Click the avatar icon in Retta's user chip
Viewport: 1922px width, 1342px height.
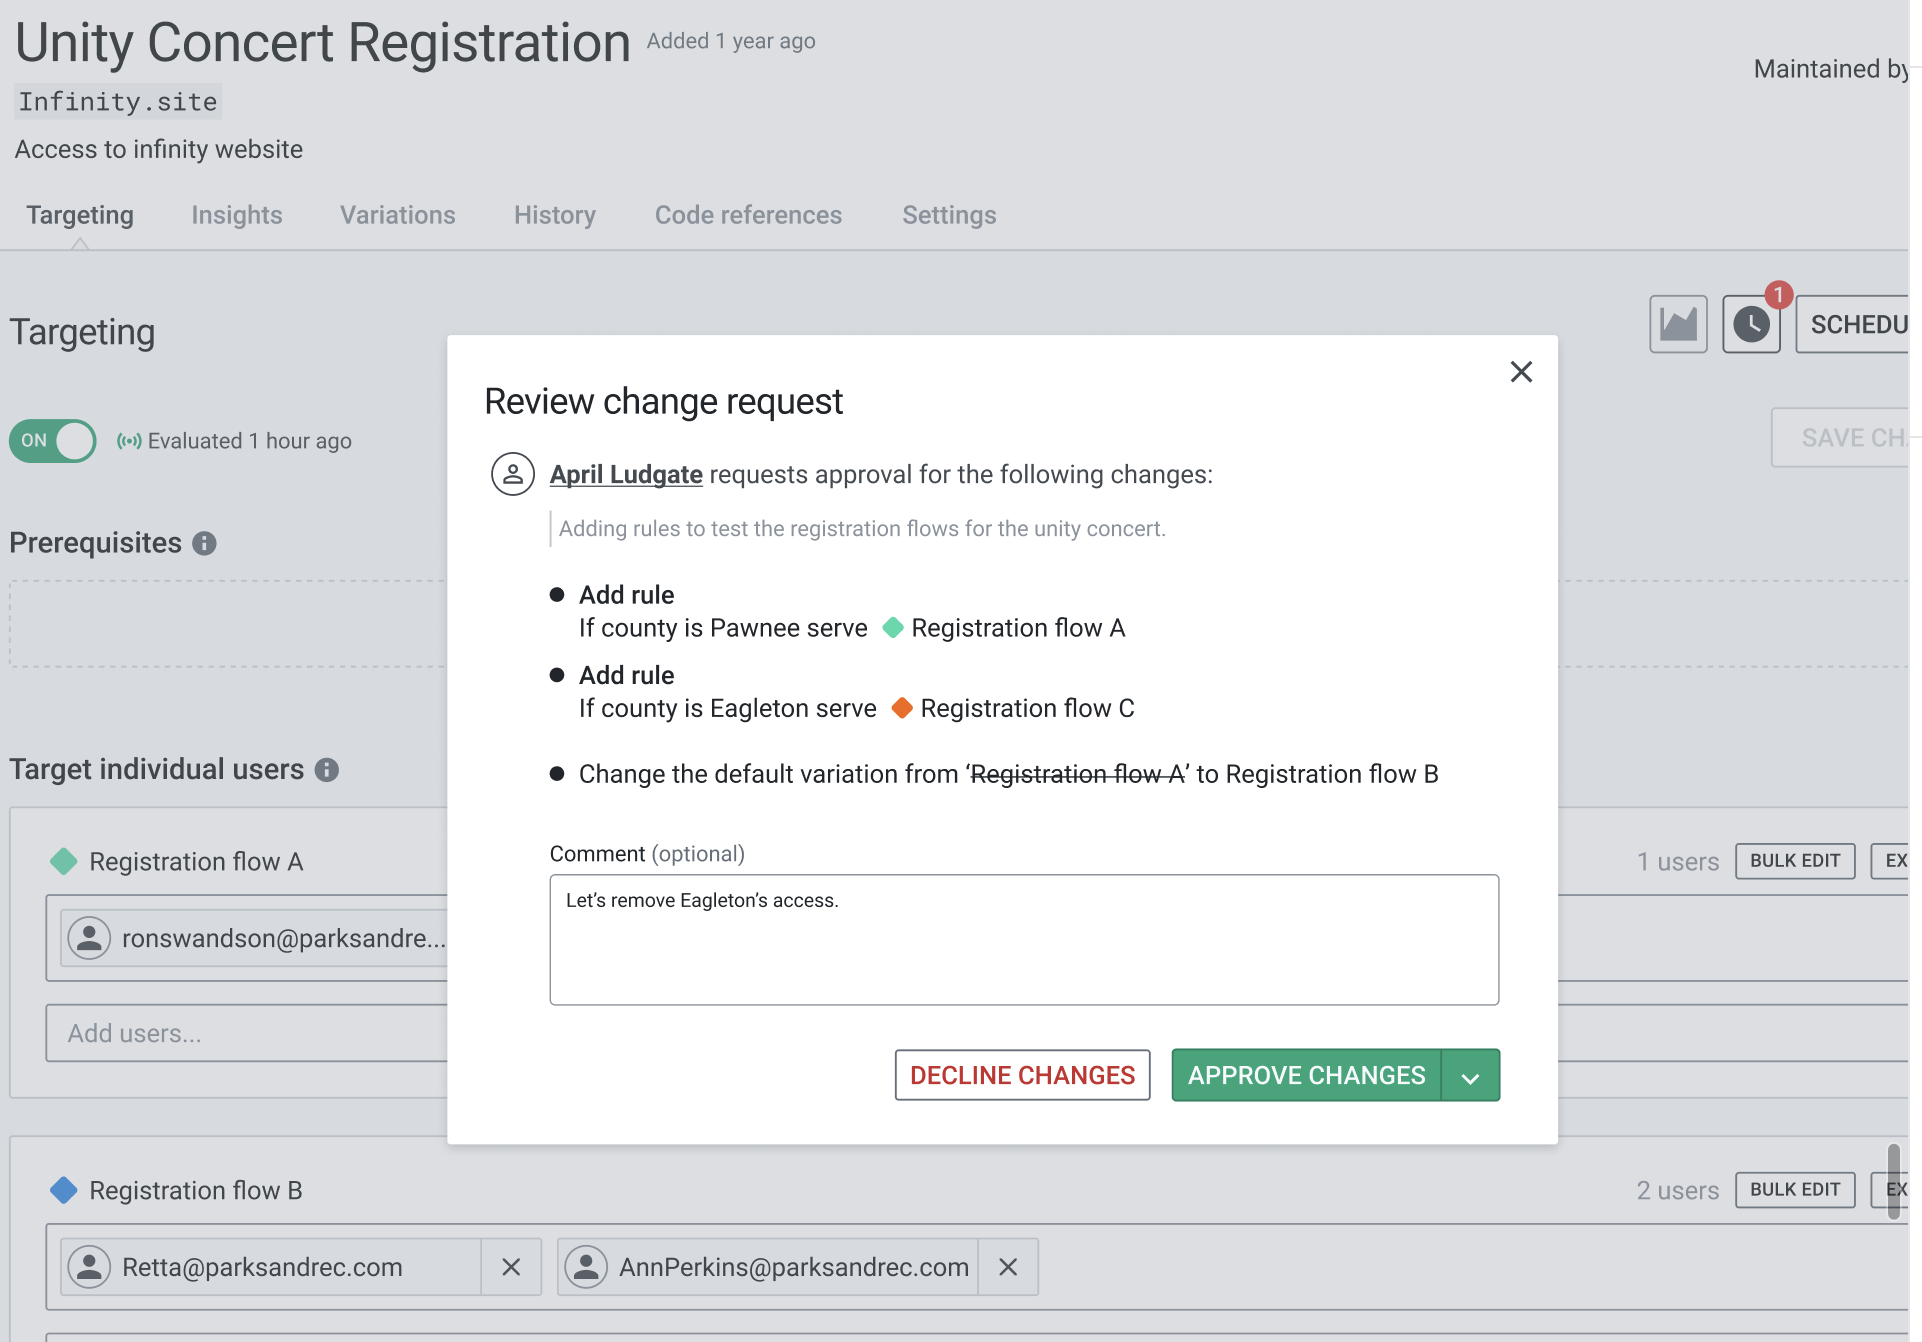pyautogui.click(x=89, y=1267)
